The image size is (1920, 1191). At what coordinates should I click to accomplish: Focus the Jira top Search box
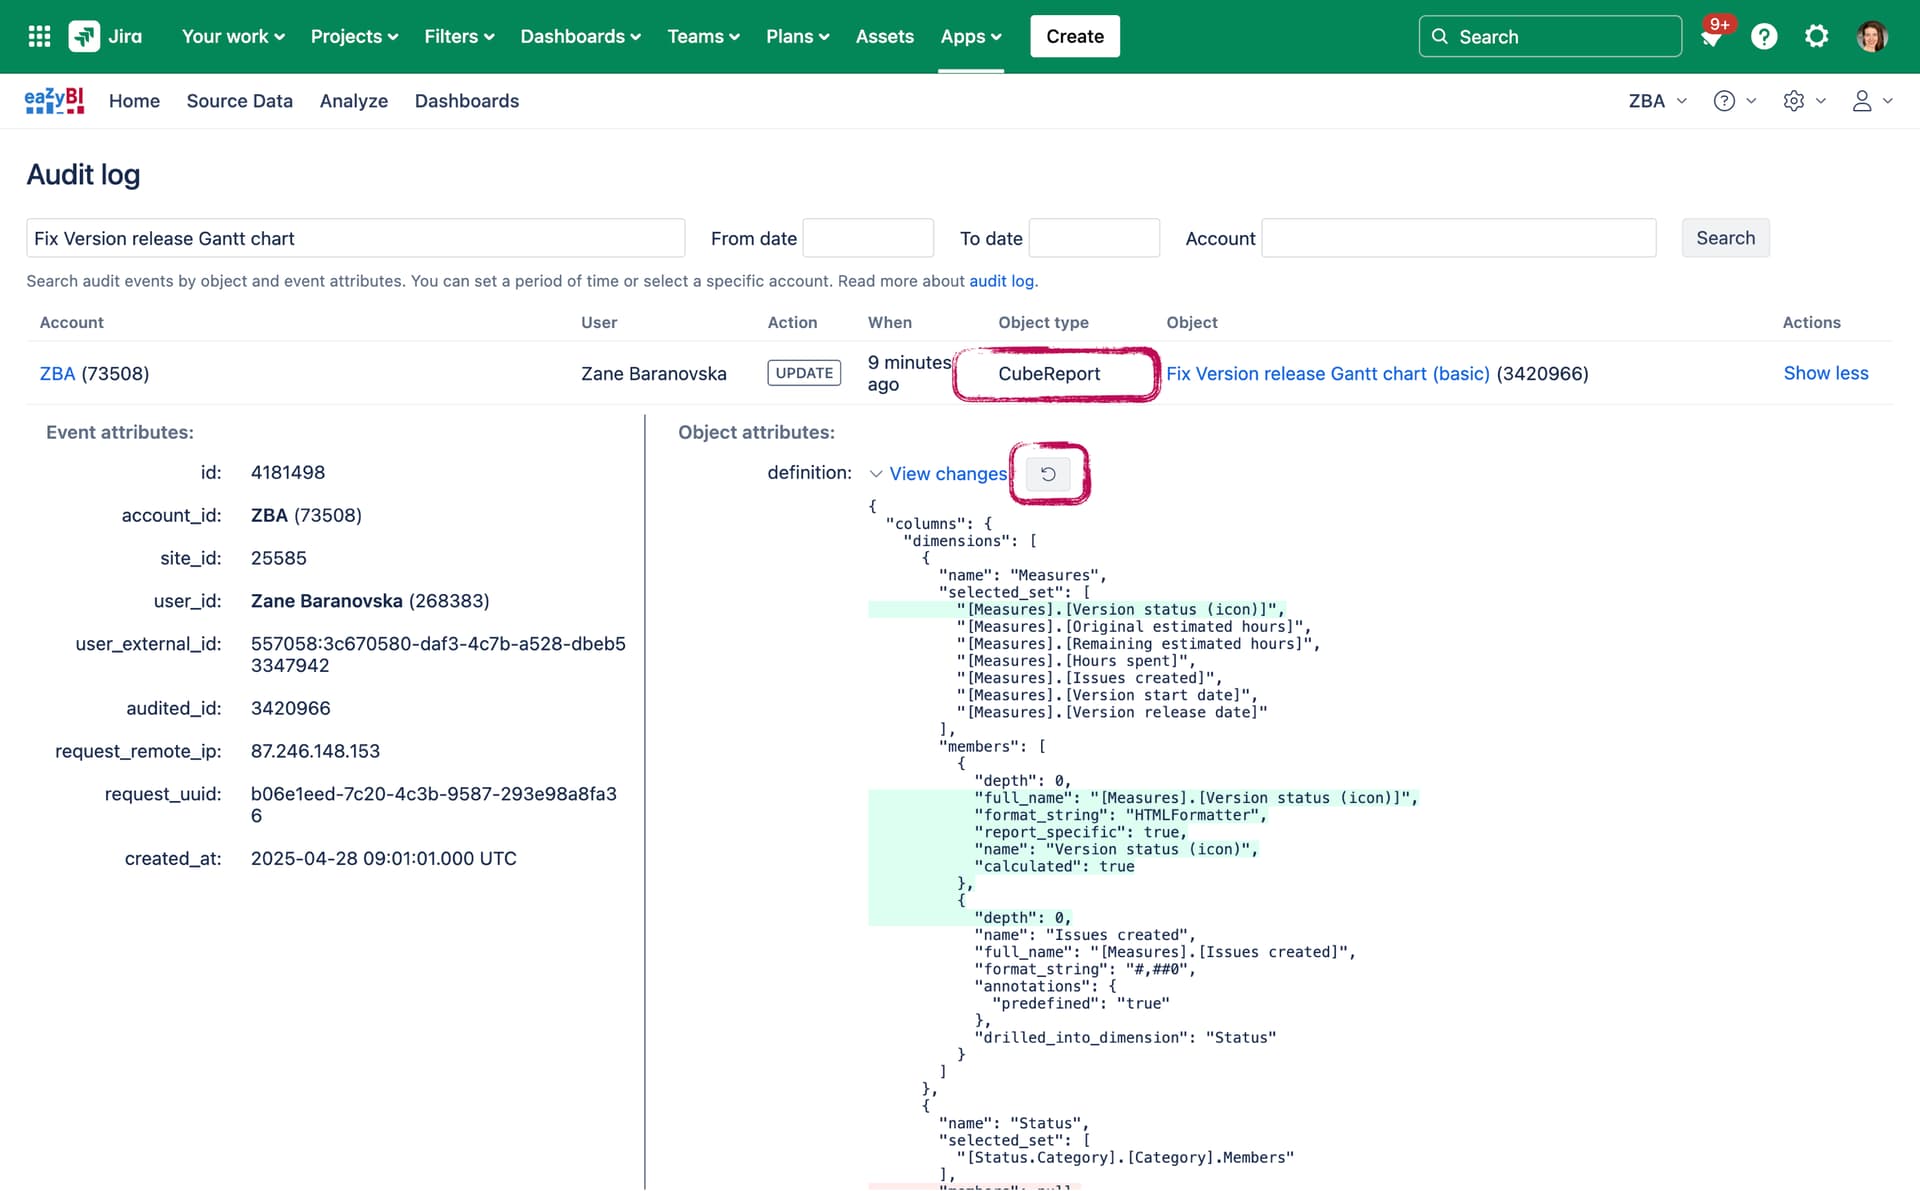pyautogui.click(x=1549, y=37)
